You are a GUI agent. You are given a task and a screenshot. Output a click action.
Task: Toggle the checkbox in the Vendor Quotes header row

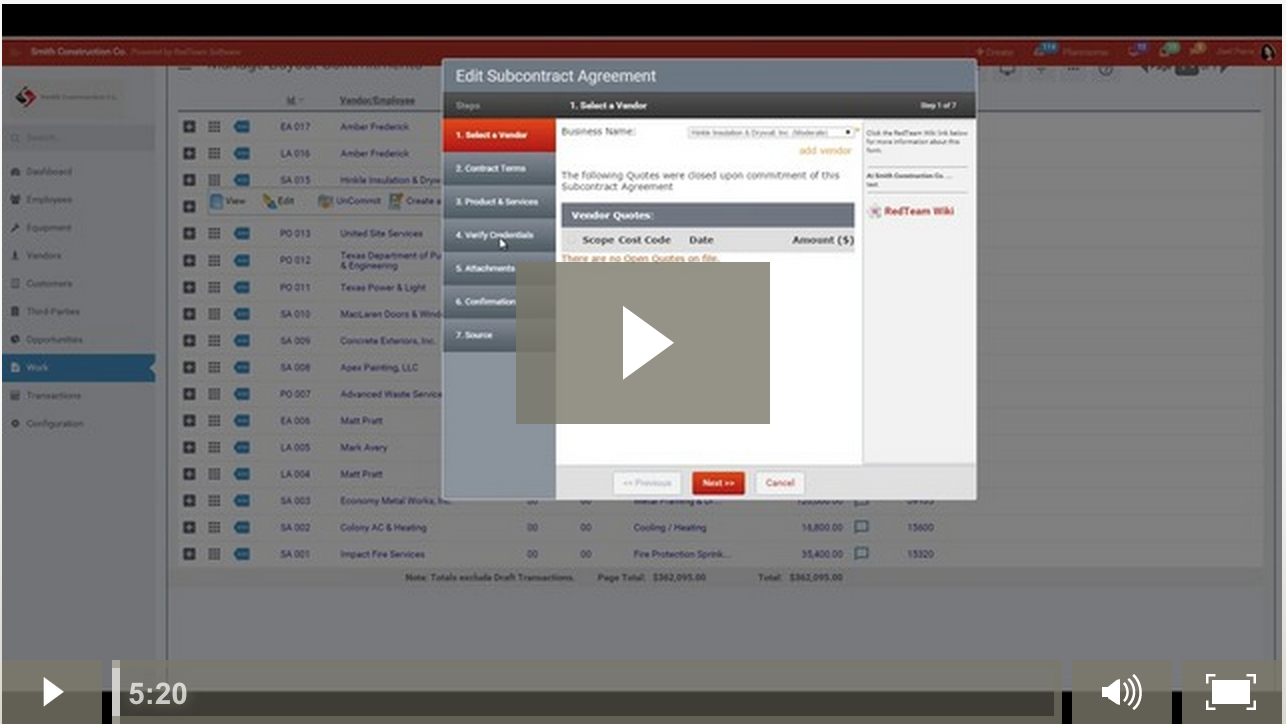pos(572,240)
